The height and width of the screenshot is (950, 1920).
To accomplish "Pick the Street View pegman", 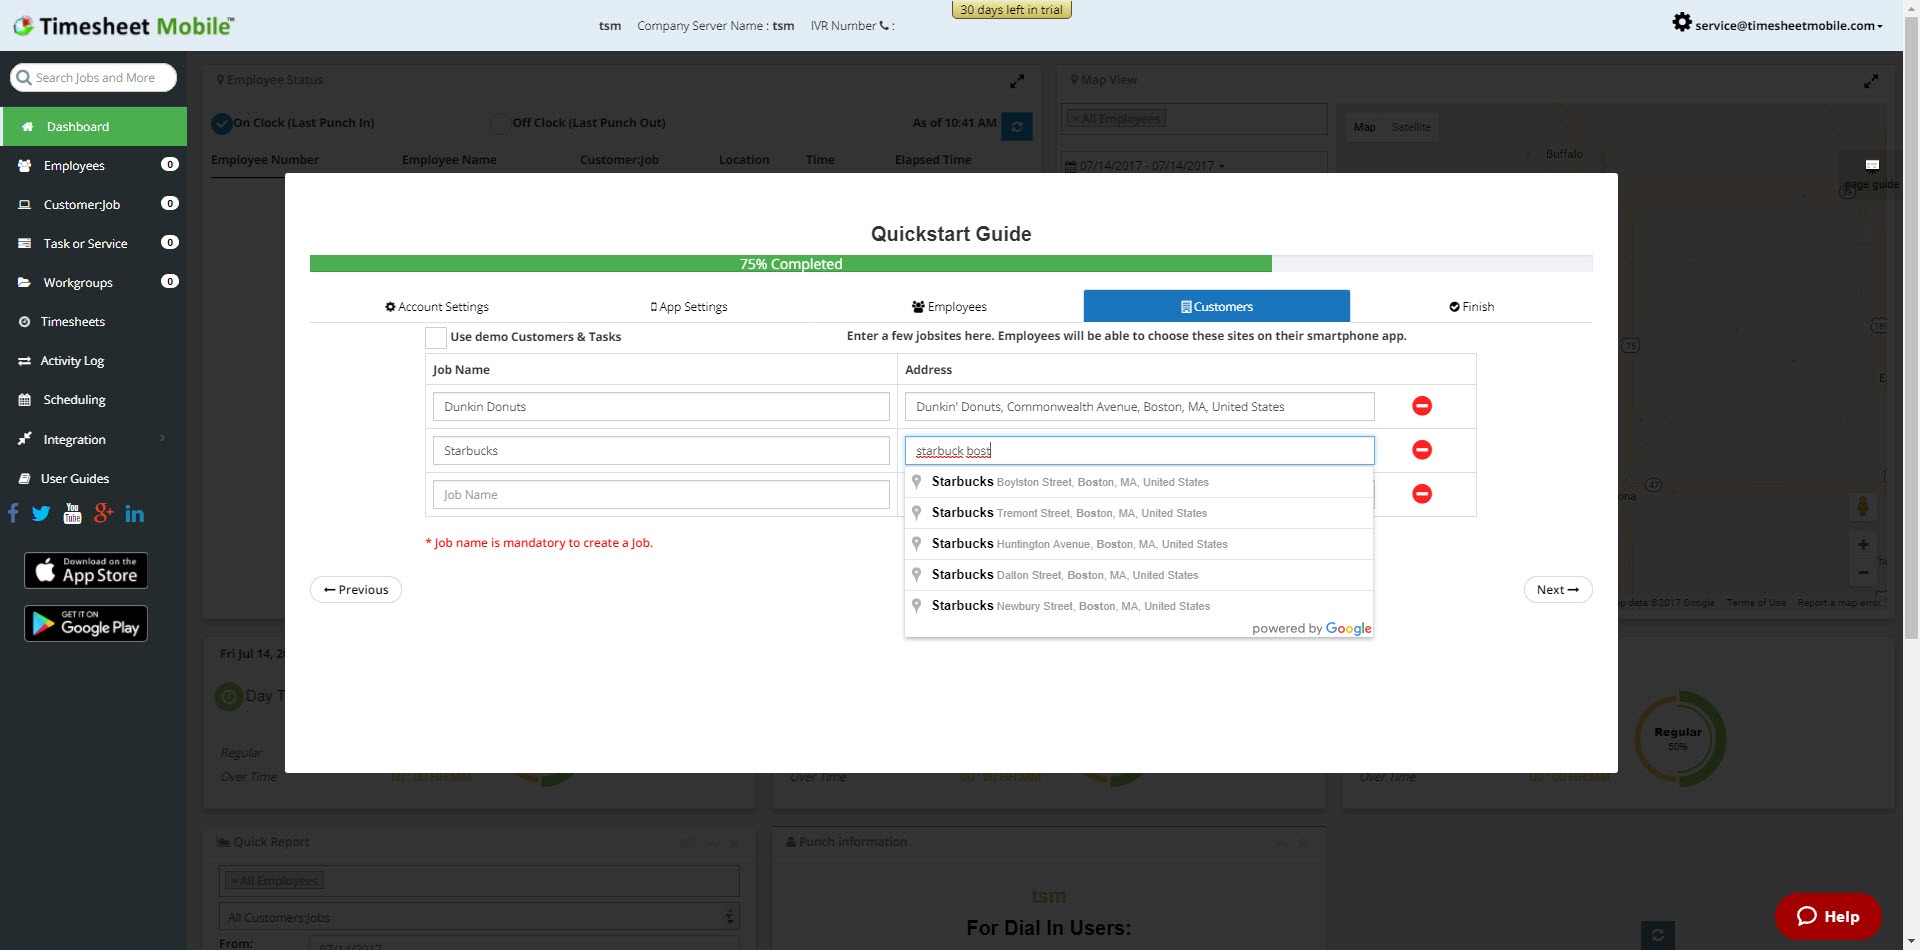I will point(1863,507).
